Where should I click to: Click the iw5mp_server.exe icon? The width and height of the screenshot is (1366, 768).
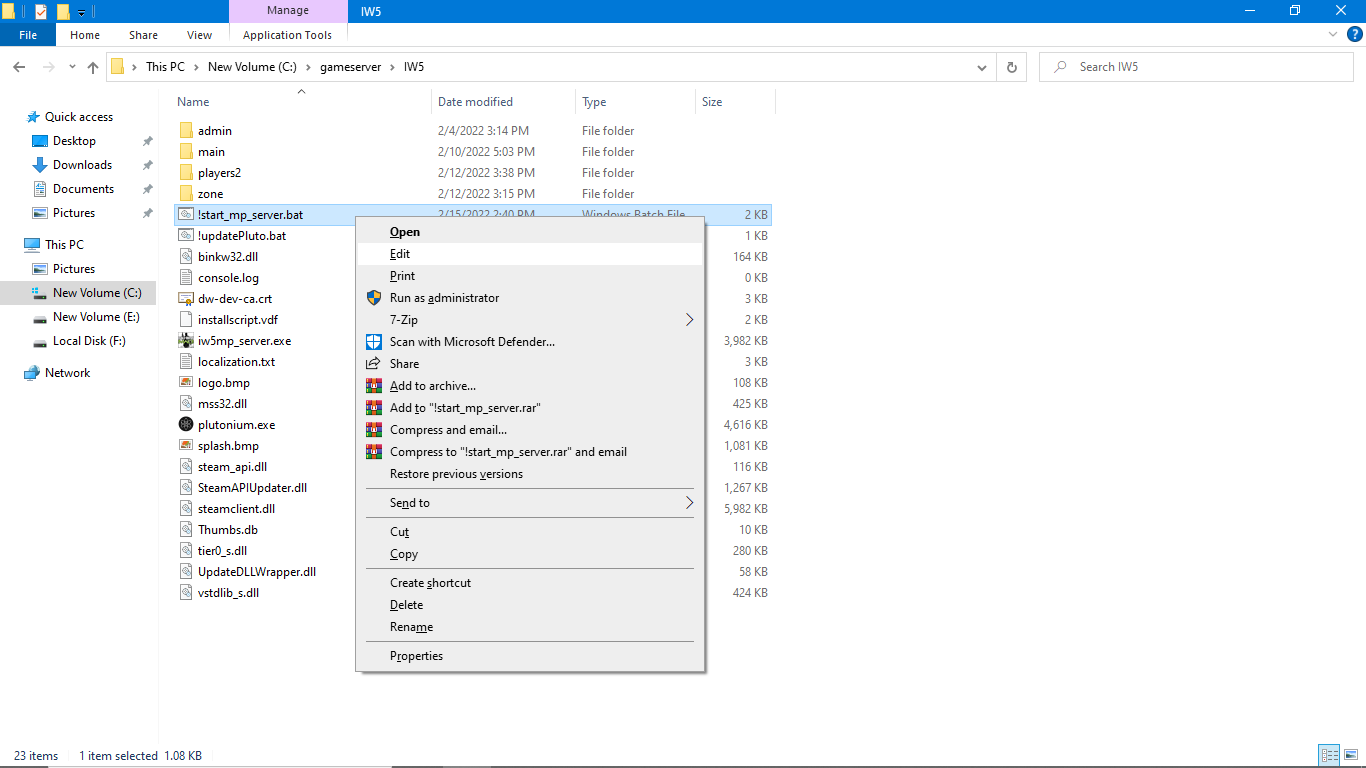coord(185,341)
